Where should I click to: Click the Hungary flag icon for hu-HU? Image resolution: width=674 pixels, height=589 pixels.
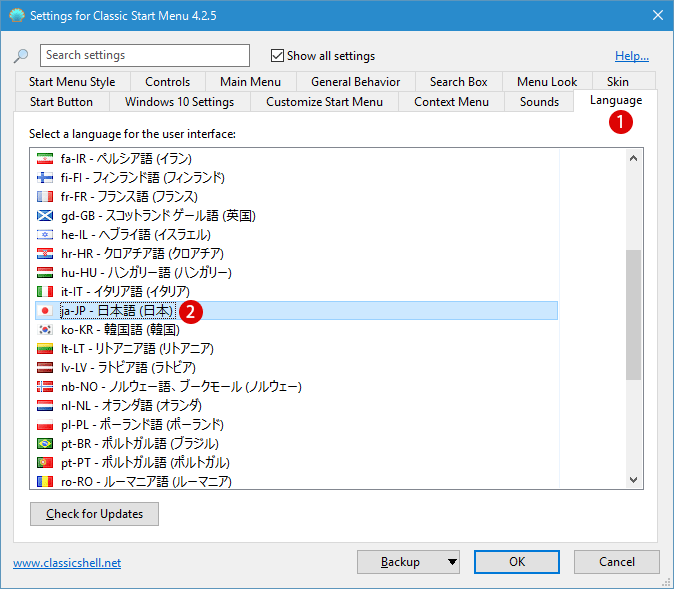pos(45,273)
